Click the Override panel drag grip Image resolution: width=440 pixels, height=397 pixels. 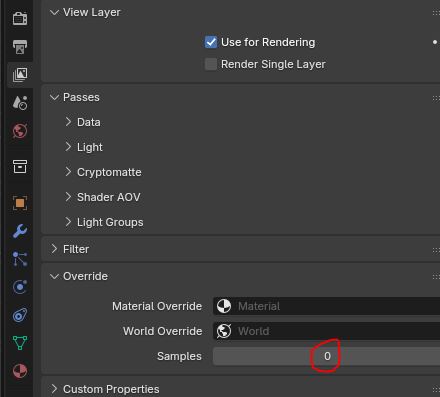point(436,277)
